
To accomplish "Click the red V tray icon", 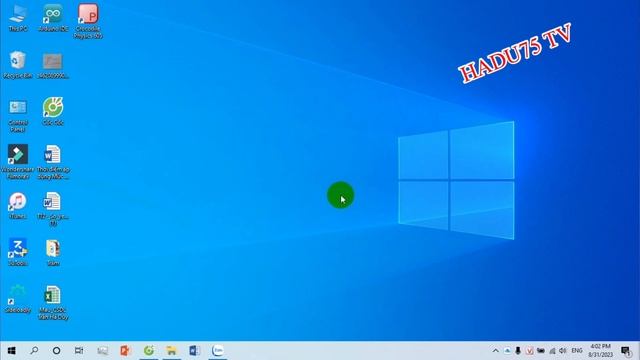I will click(529, 351).
